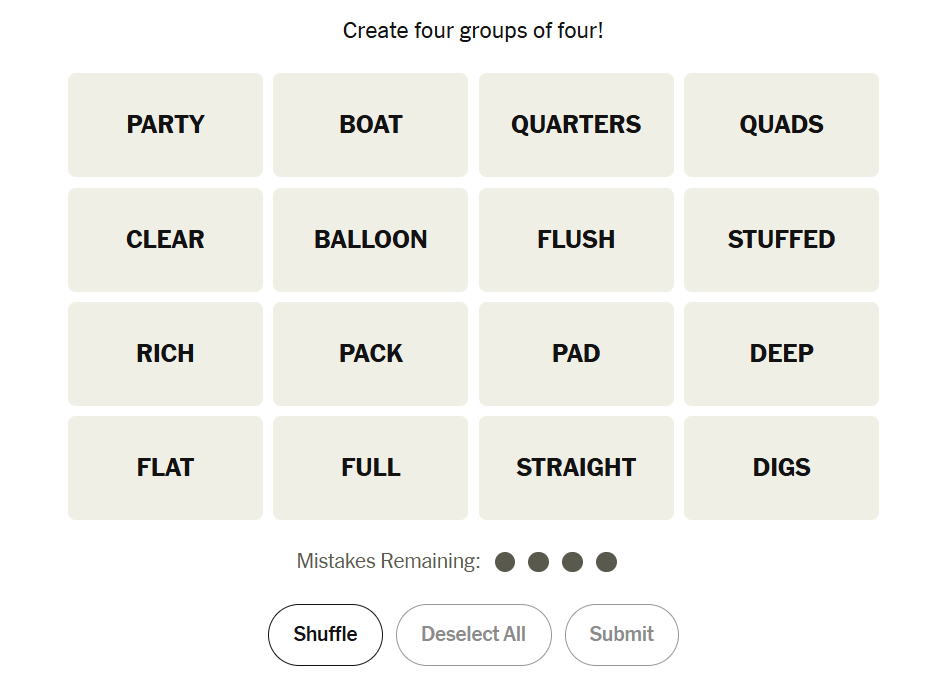Pick the QUARTERS tile

point(576,125)
